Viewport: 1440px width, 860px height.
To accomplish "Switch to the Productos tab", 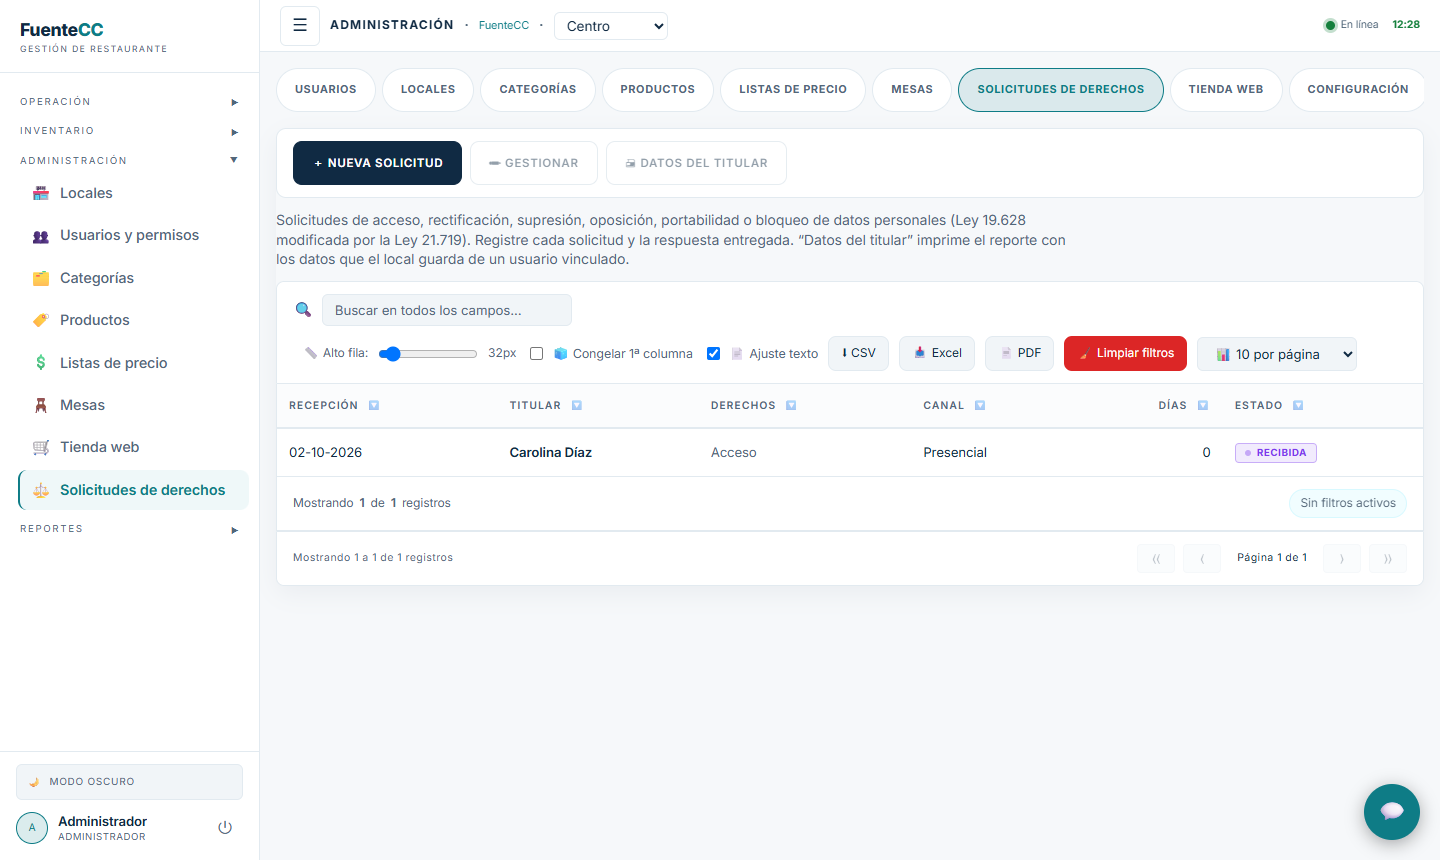I will click(657, 90).
